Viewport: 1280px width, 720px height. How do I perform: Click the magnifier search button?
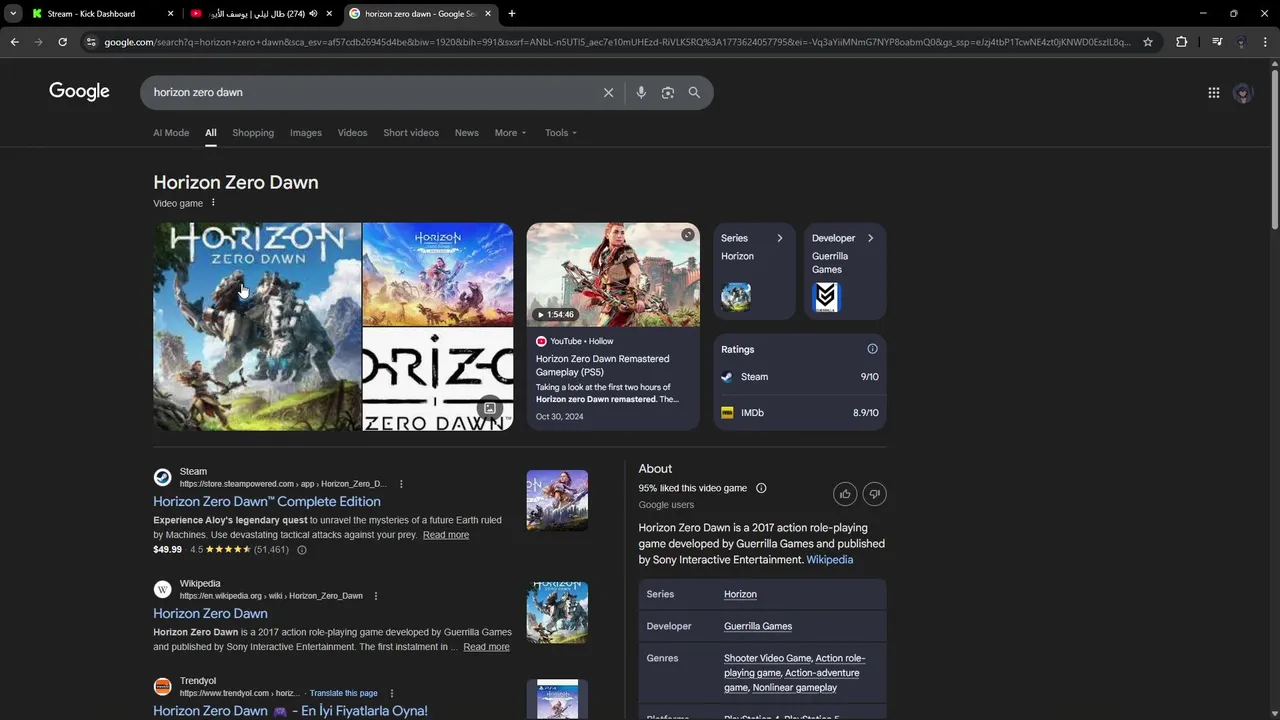[694, 92]
